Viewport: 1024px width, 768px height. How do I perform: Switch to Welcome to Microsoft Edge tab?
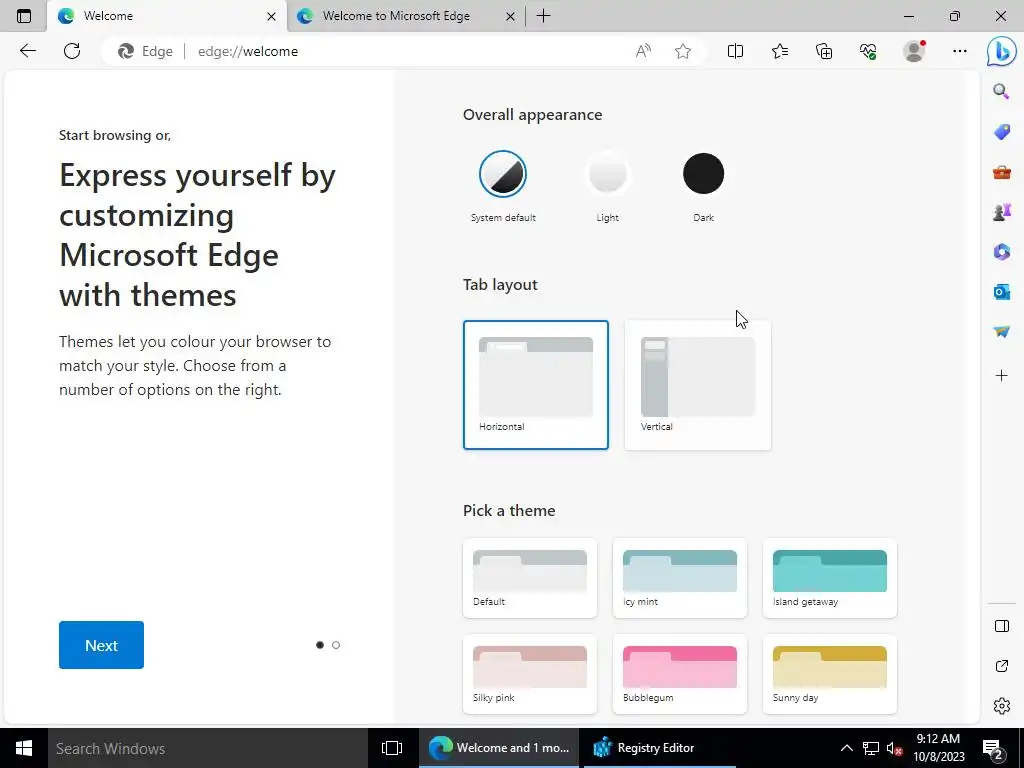coord(406,16)
